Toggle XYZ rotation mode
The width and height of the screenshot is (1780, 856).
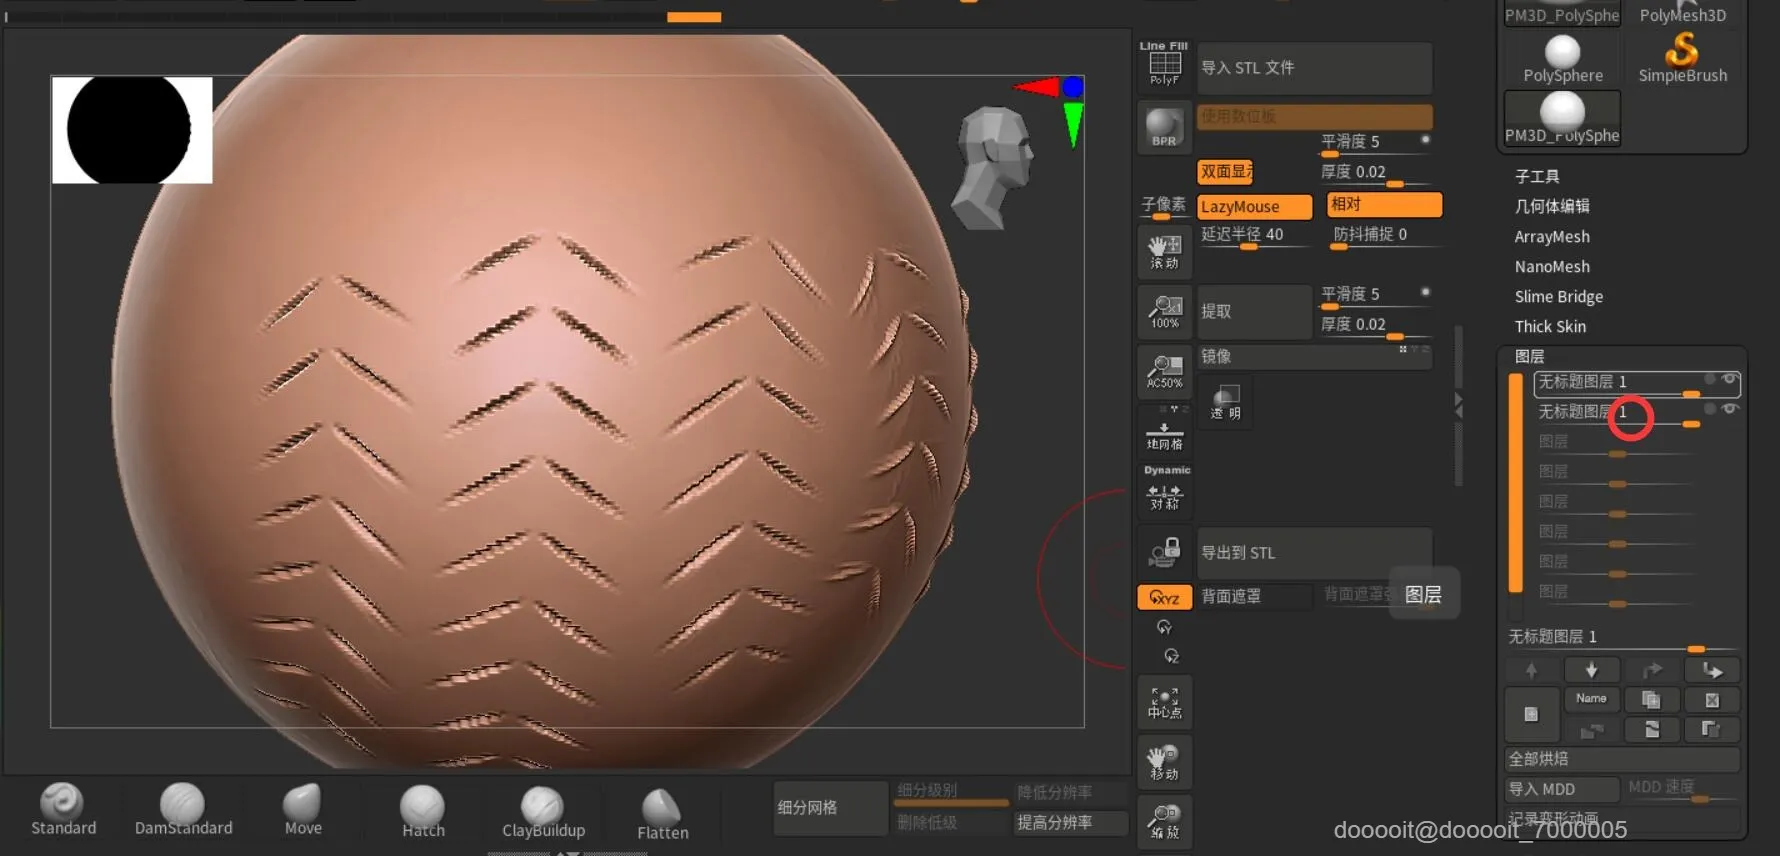tap(1164, 597)
